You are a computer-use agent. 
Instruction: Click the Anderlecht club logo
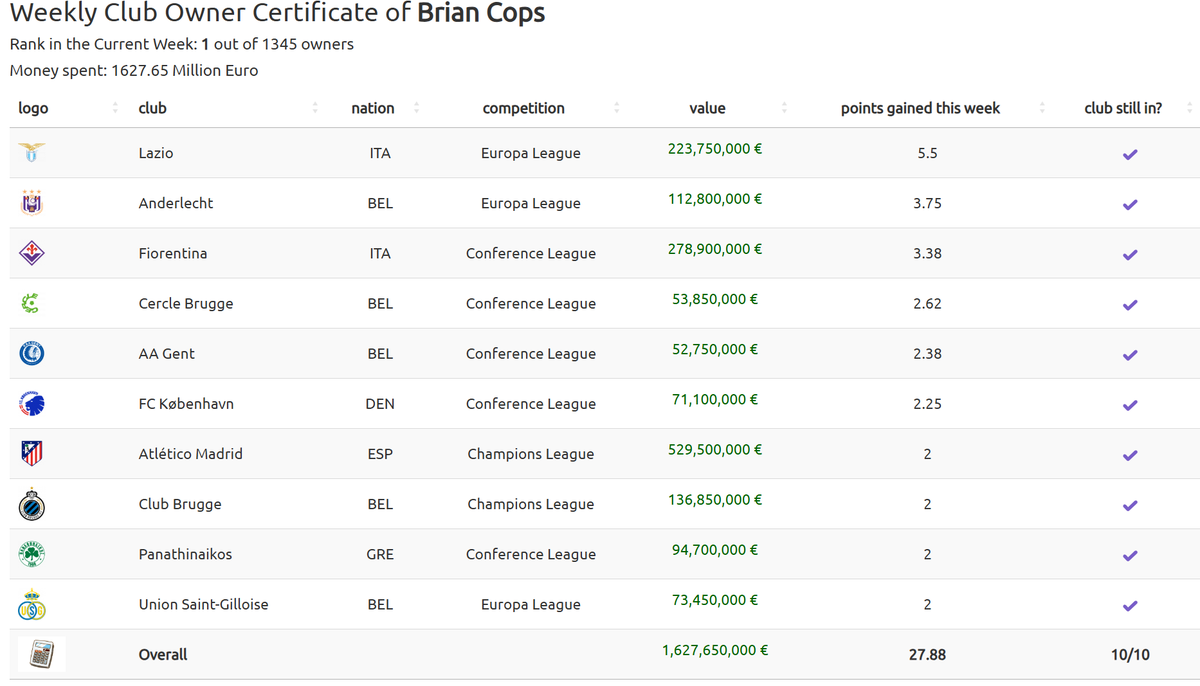[32, 203]
